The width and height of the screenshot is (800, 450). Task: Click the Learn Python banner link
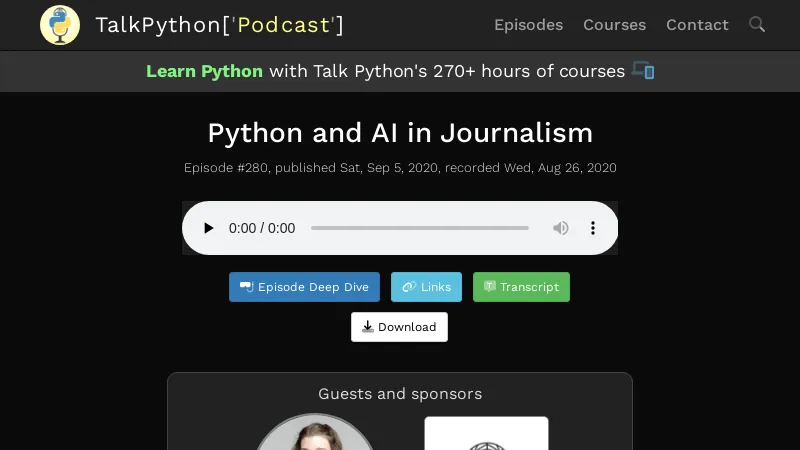(204, 71)
